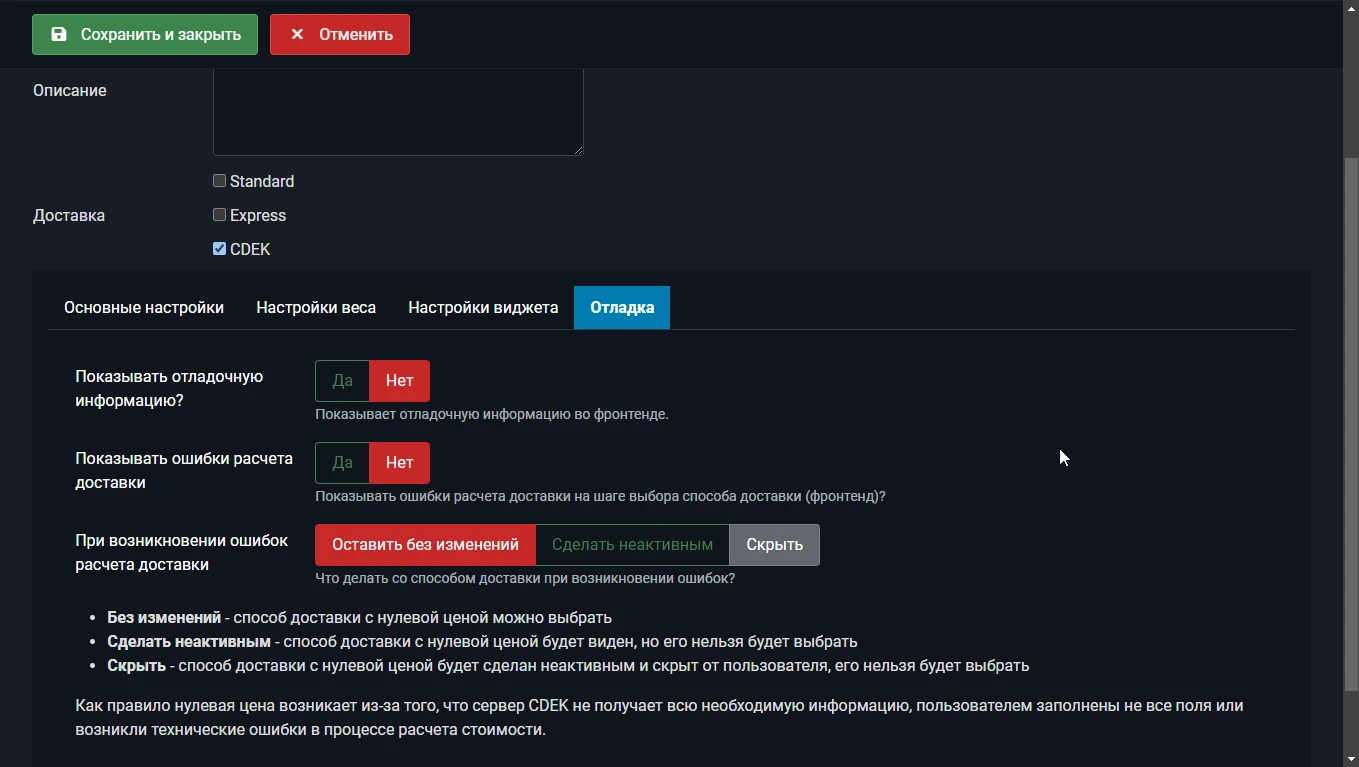Viewport: 1359px width, 767px height.
Task: Tick the Express delivery checkbox
Action: point(219,215)
